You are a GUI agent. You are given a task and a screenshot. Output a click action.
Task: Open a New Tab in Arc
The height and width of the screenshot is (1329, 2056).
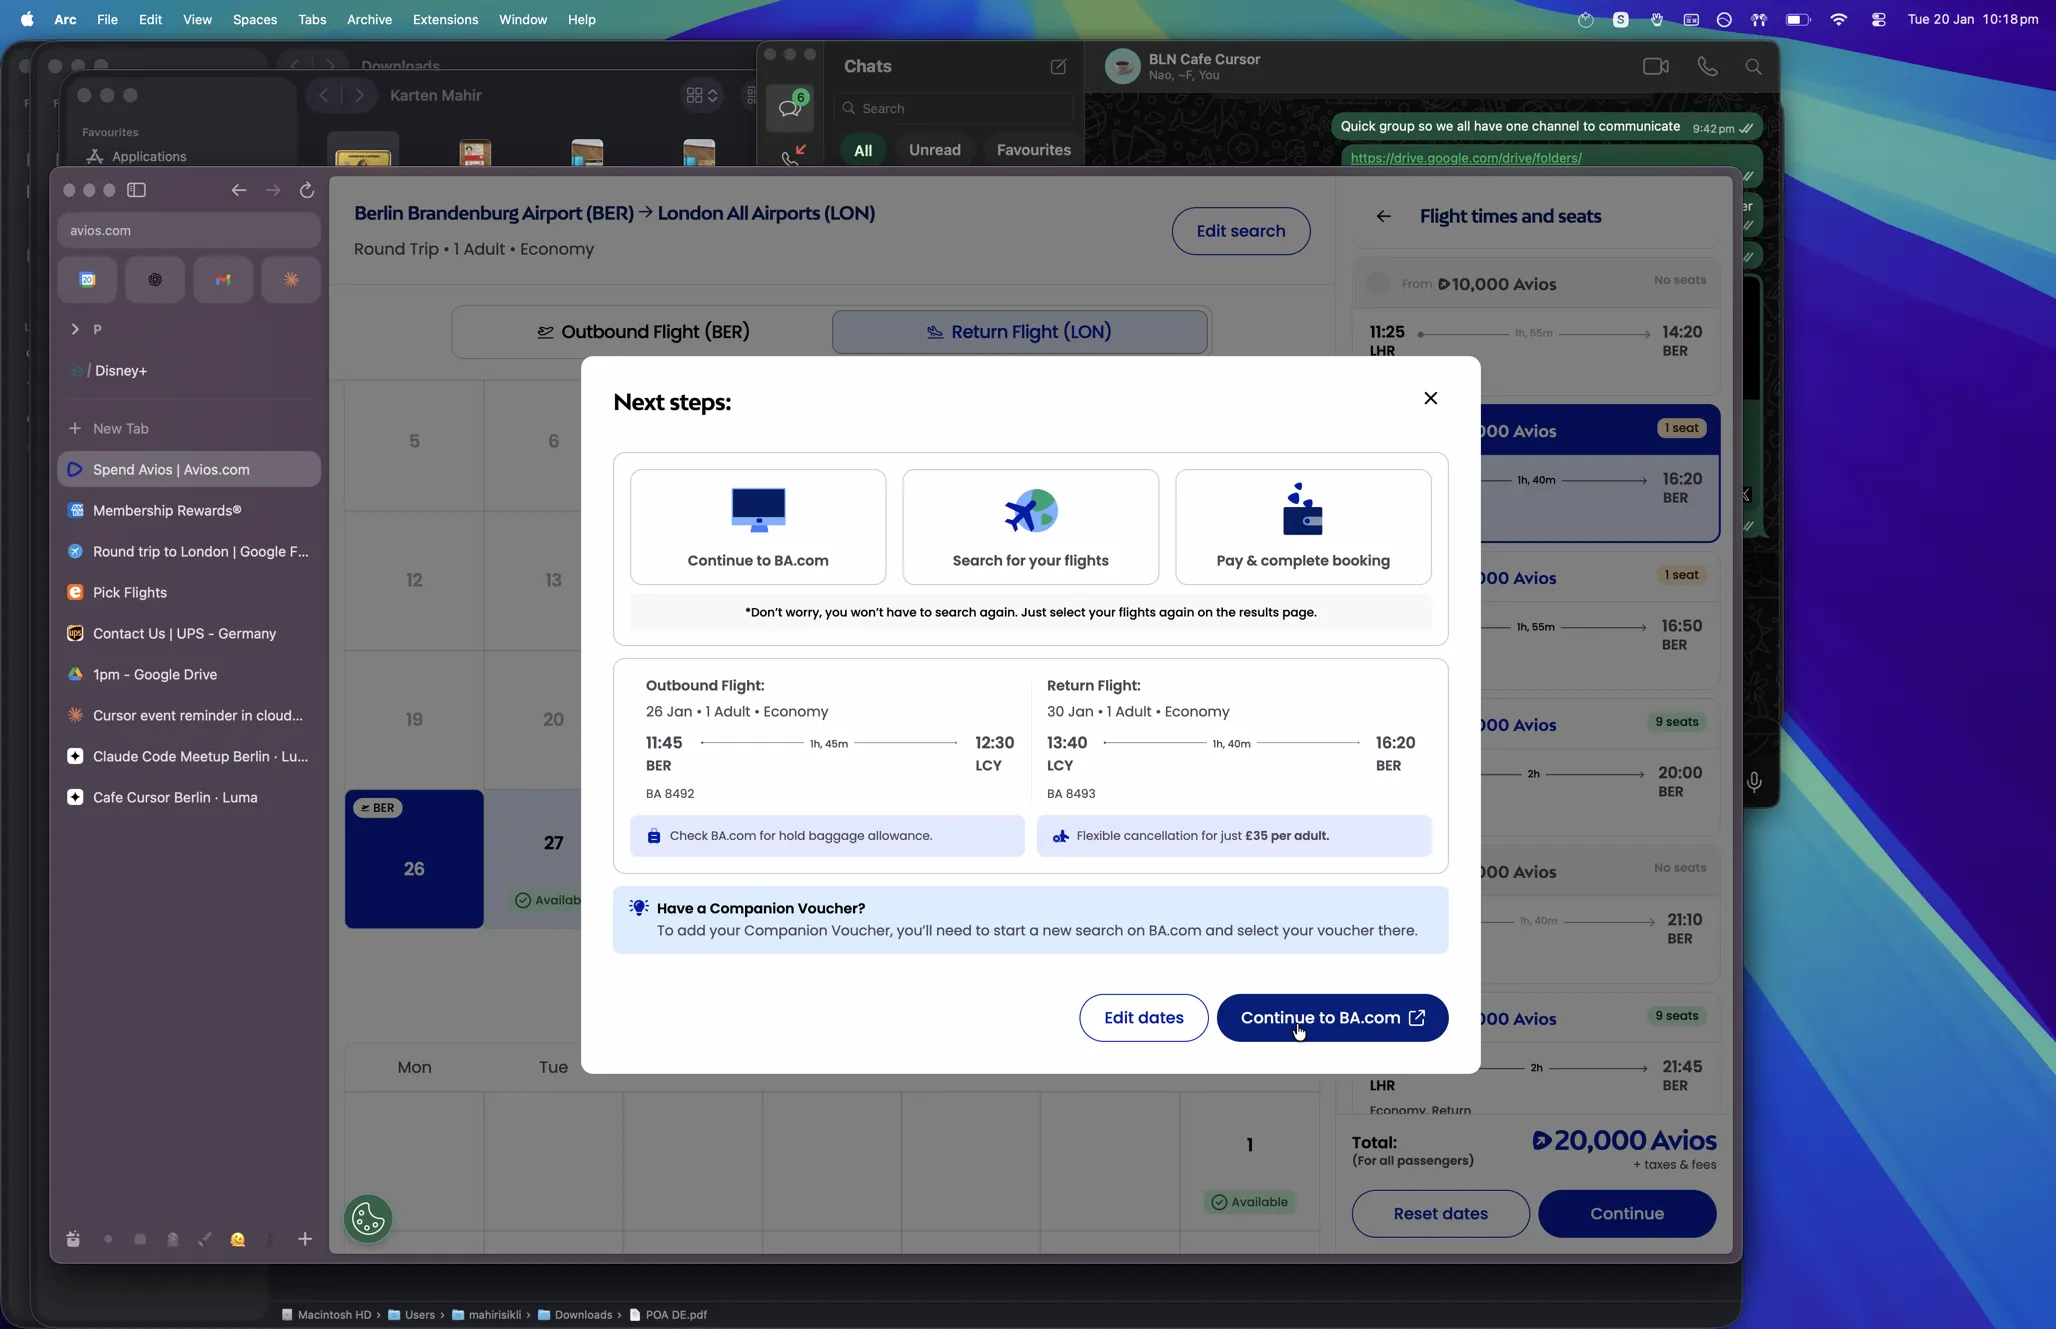tap(189, 429)
